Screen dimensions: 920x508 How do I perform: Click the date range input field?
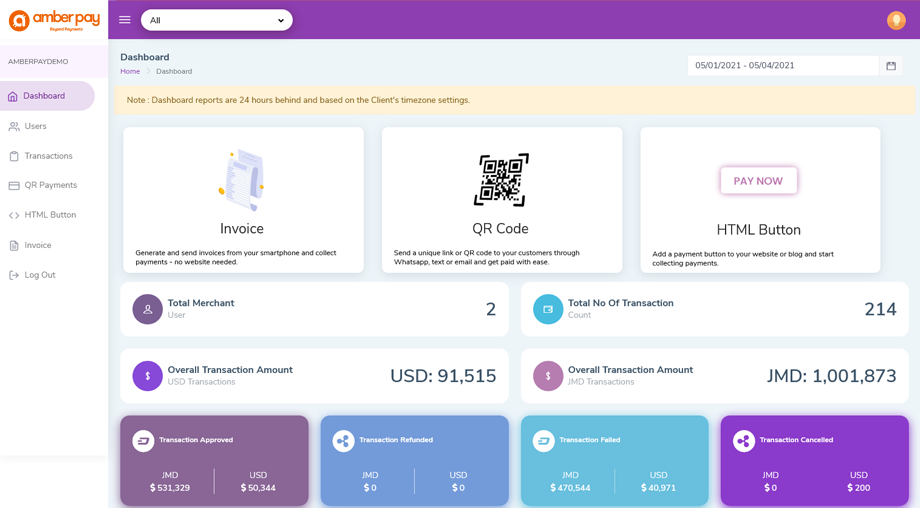click(782, 66)
